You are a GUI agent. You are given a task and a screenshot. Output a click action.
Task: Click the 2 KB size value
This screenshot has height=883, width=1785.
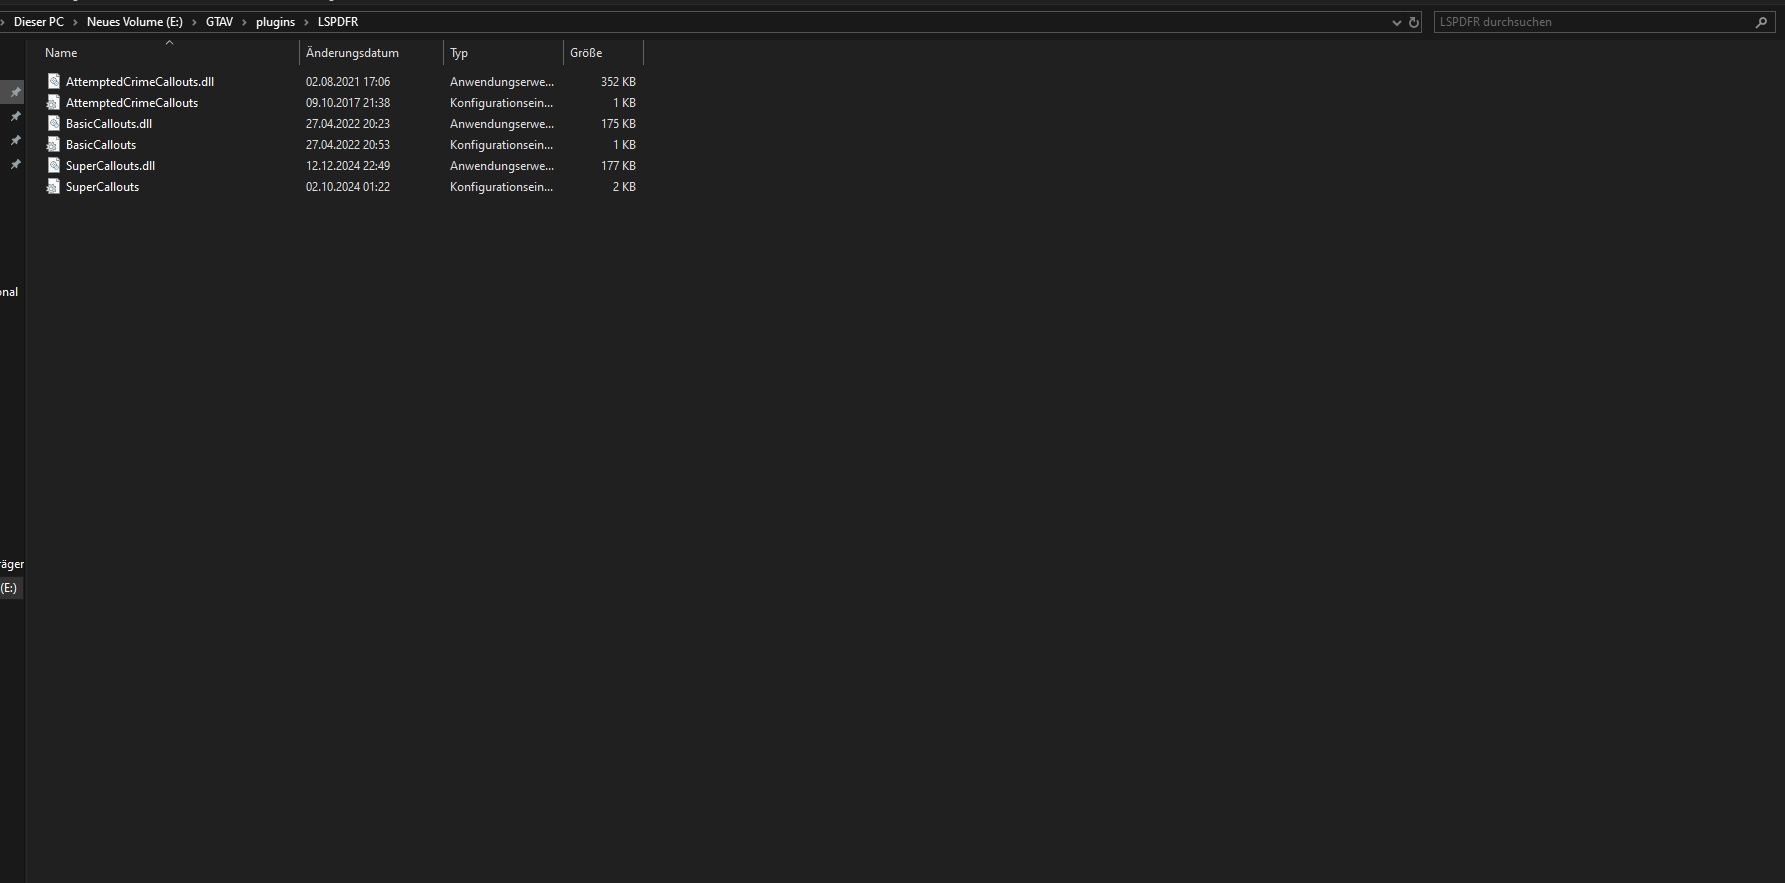pos(624,187)
